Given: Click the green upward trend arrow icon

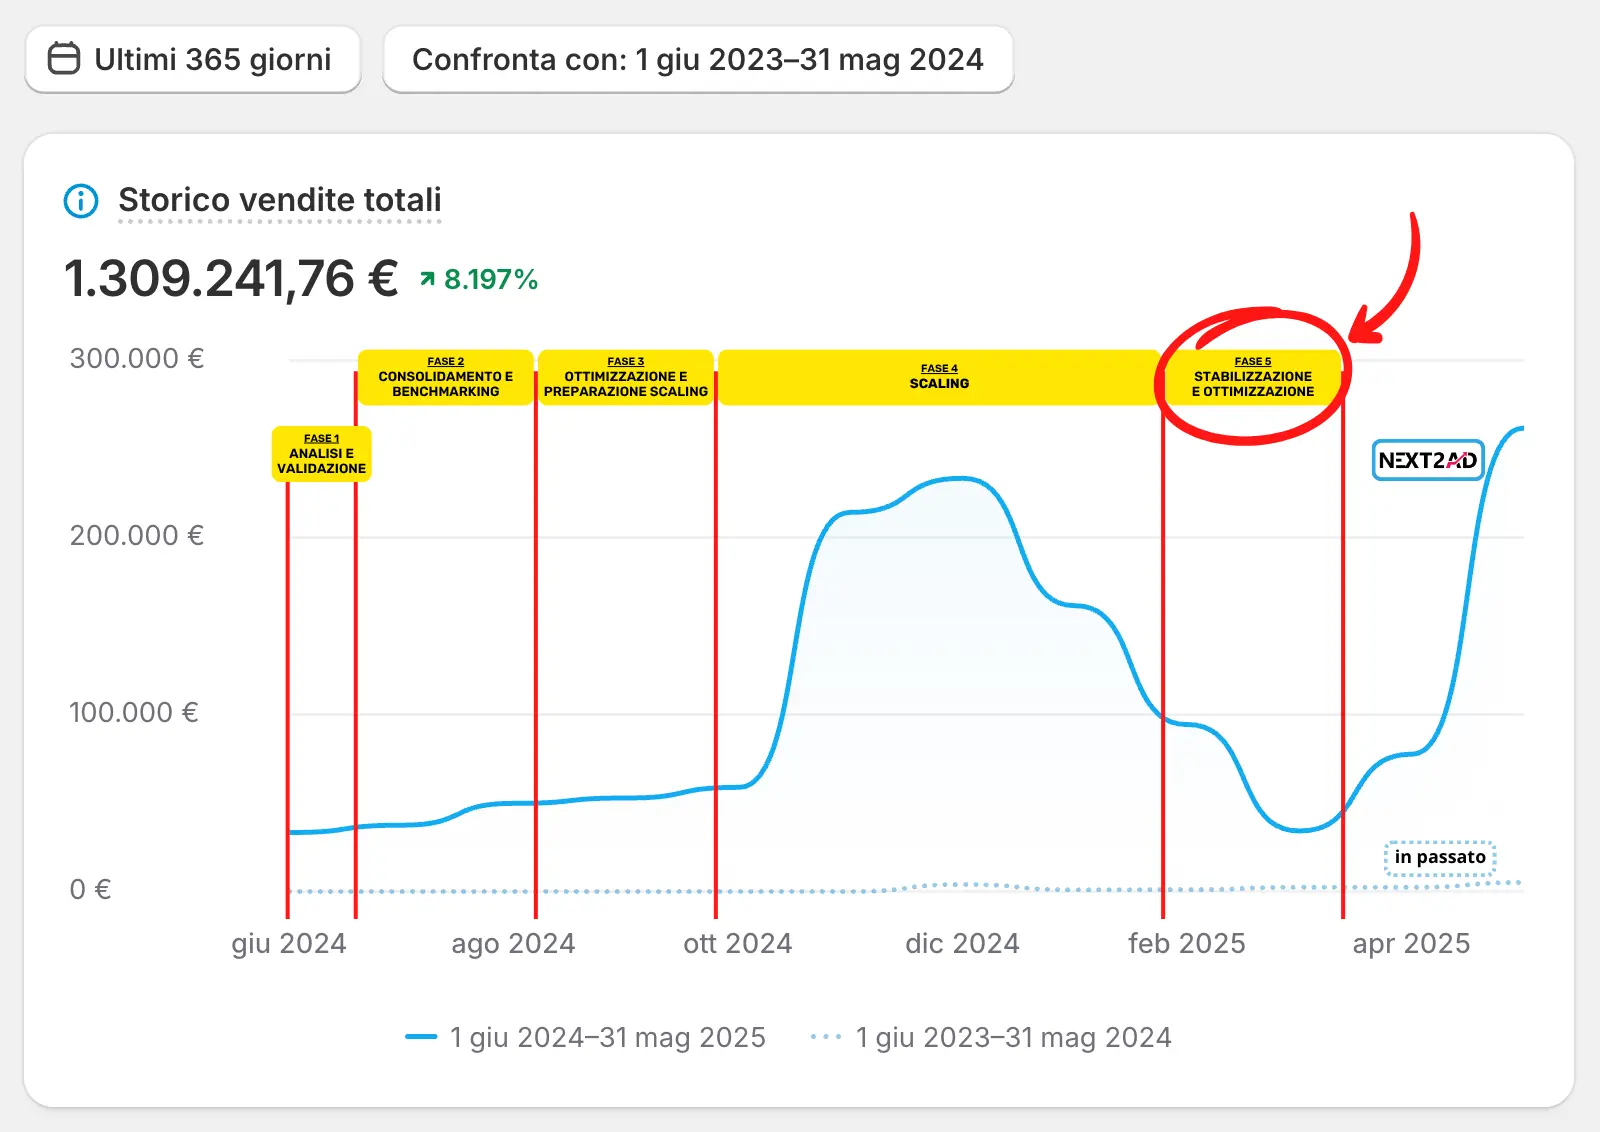Looking at the screenshot, I should (x=428, y=280).
